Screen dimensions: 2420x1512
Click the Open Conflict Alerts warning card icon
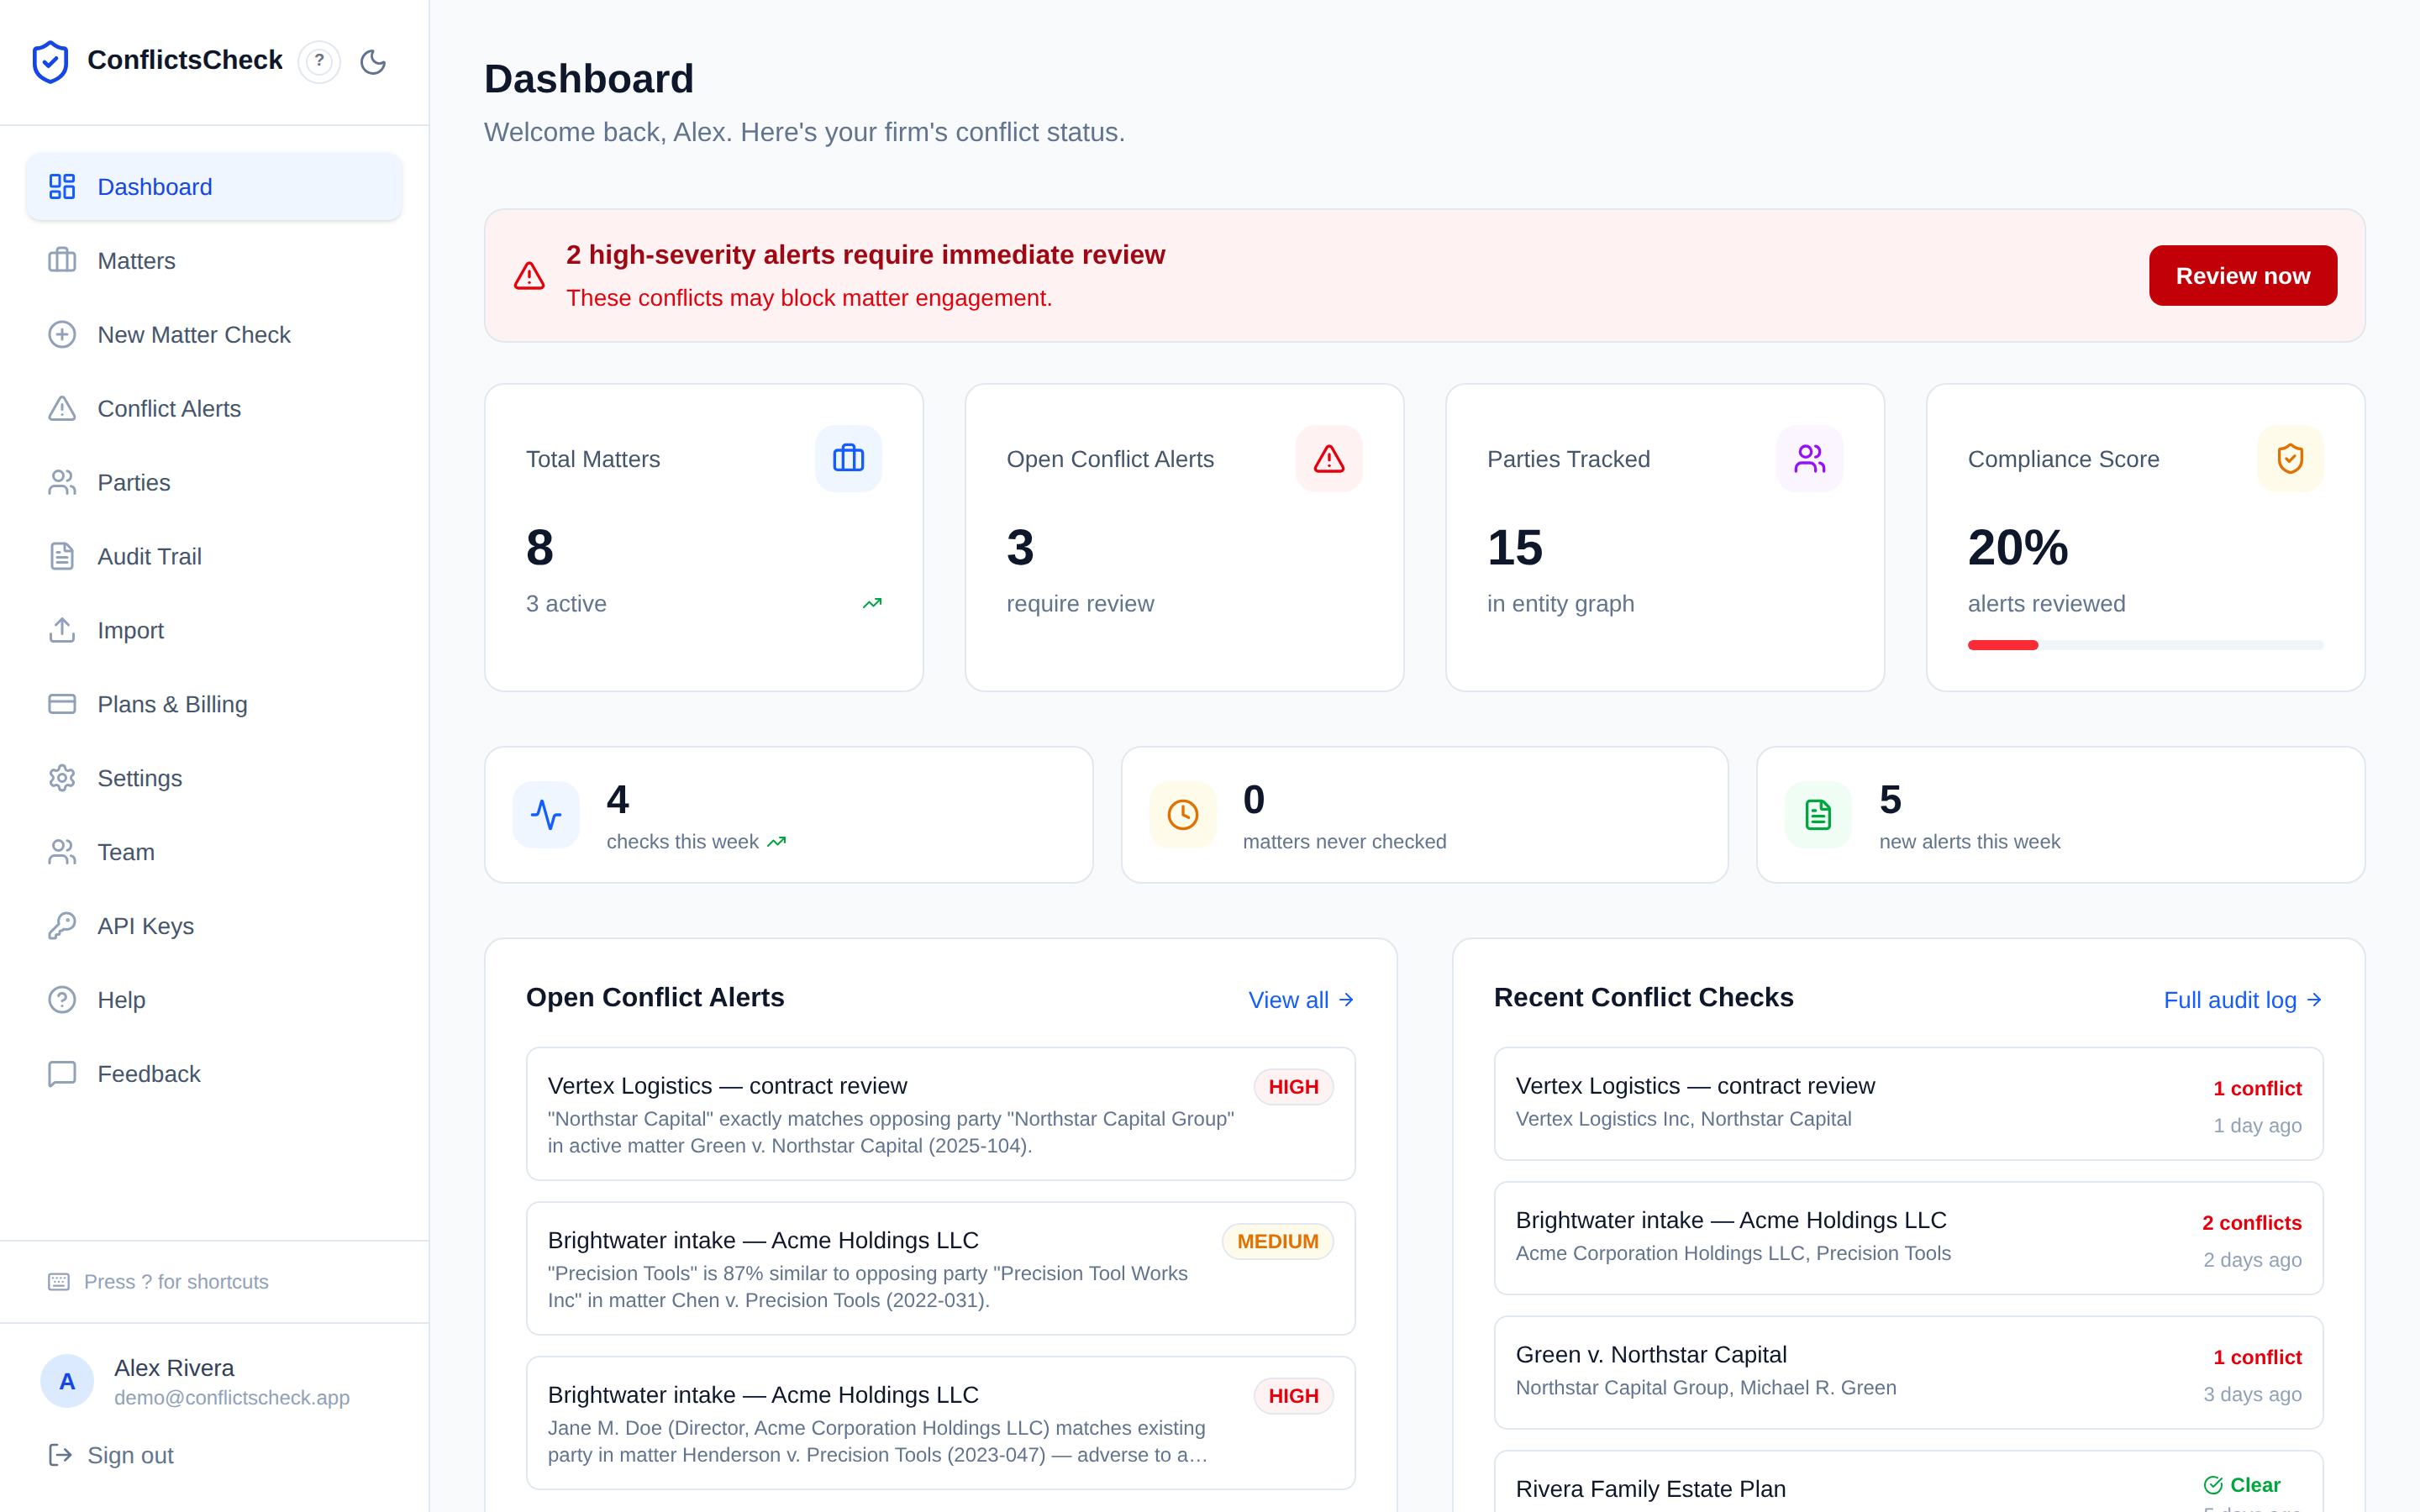tap(1329, 459)
